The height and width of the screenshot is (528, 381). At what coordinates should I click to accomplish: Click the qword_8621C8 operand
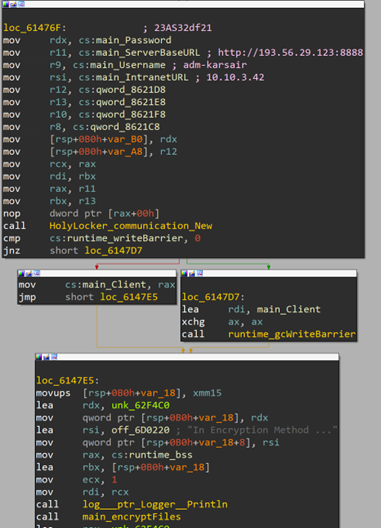pyautogui.click(x=125, y=127)
